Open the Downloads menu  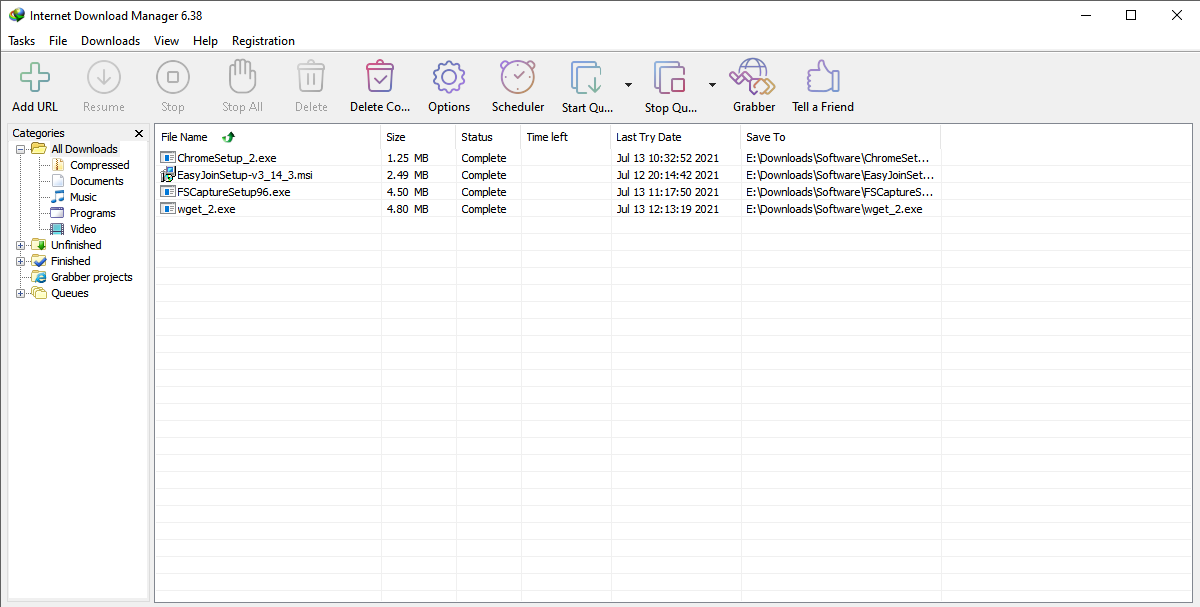(x=110, y=41)
